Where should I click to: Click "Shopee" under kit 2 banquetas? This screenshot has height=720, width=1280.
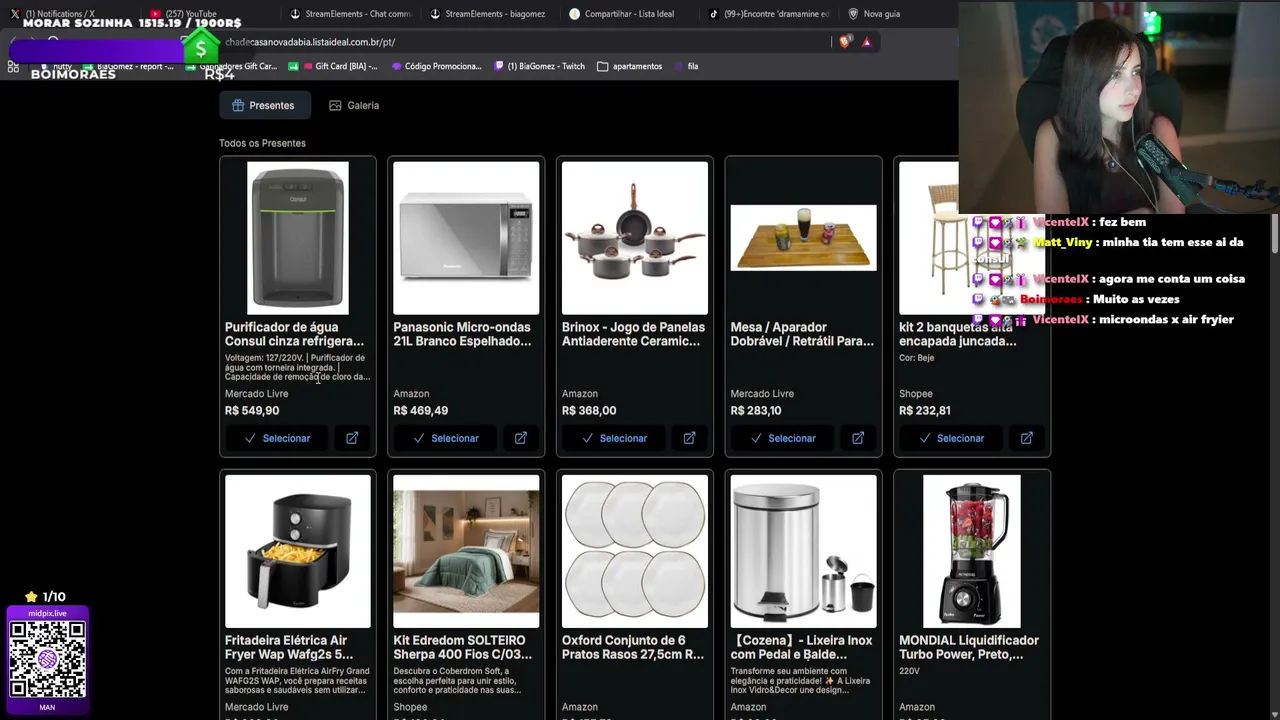pyautogui.click(x=916, y=394)
